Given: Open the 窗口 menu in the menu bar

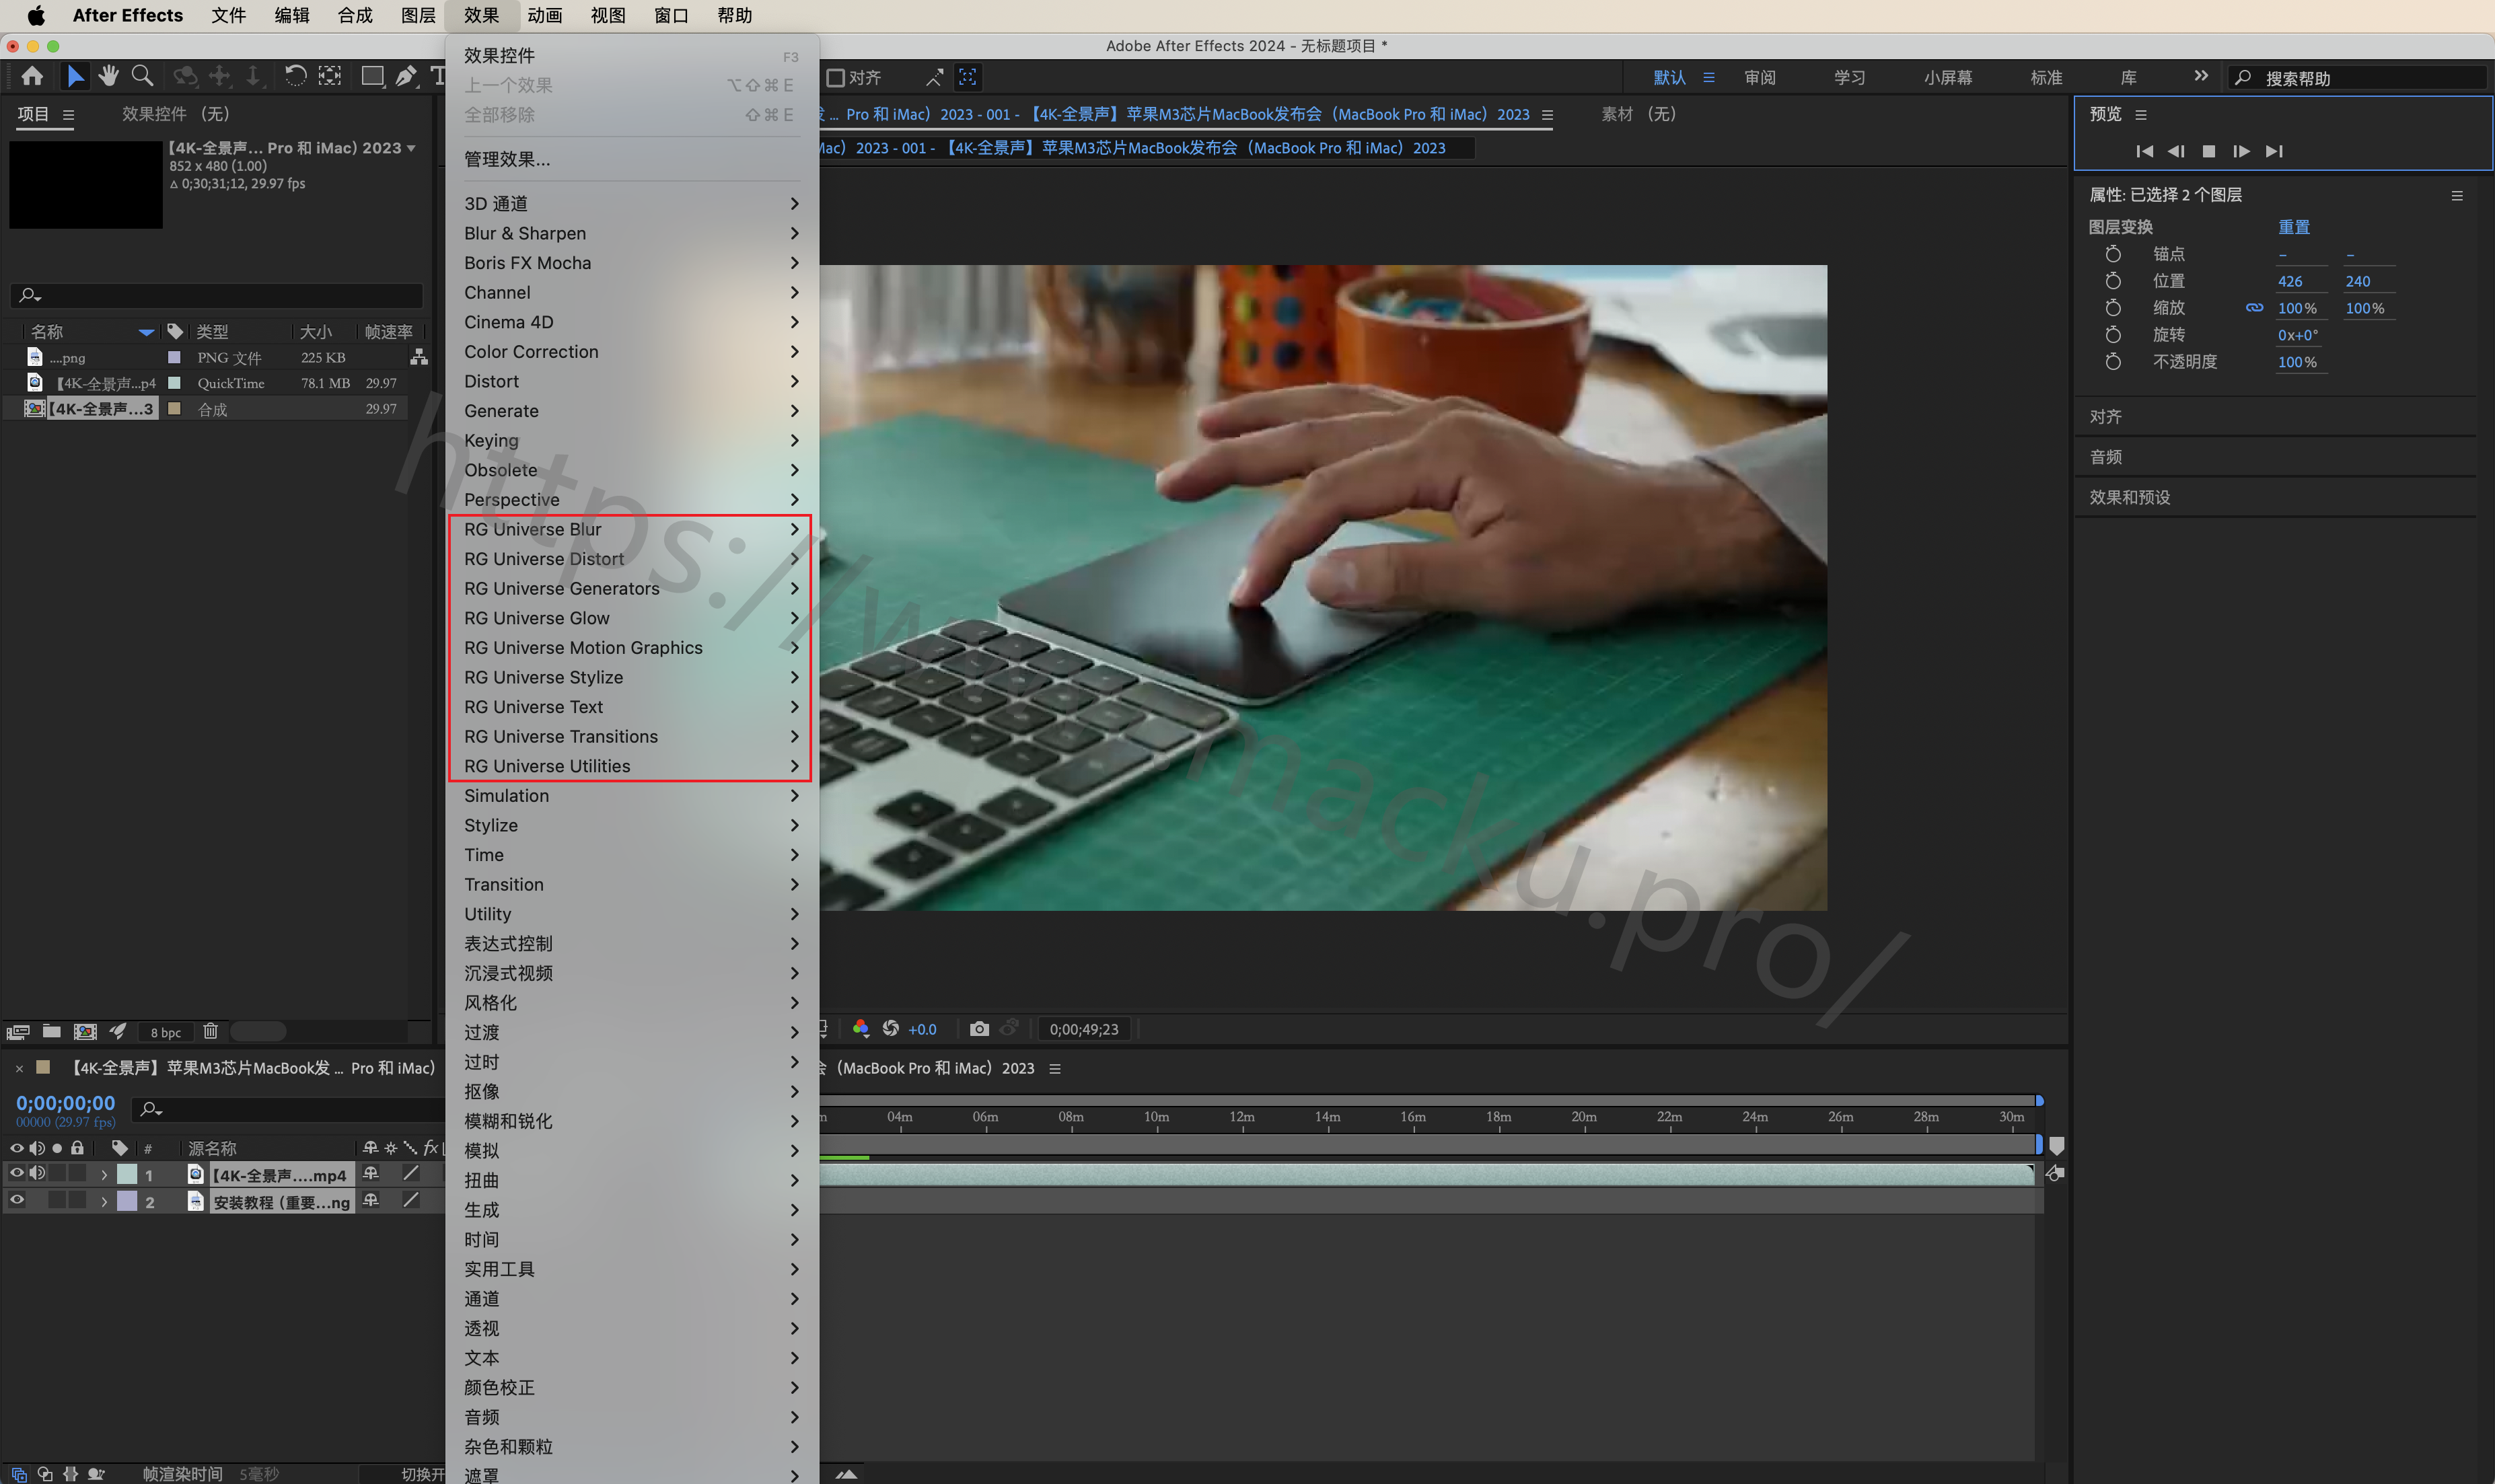Looking at the screenshot, I should tap(671, 15).
